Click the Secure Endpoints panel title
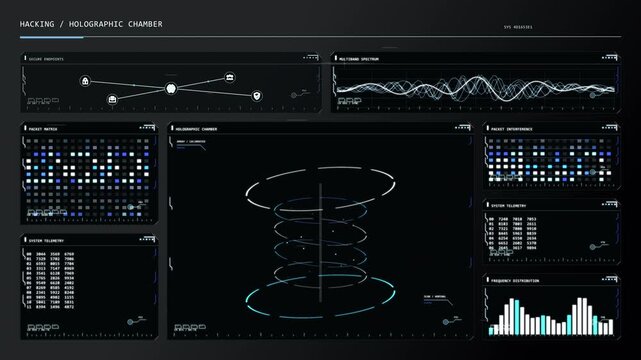Screen dimensions: 641x360 [x=46, y=59]
